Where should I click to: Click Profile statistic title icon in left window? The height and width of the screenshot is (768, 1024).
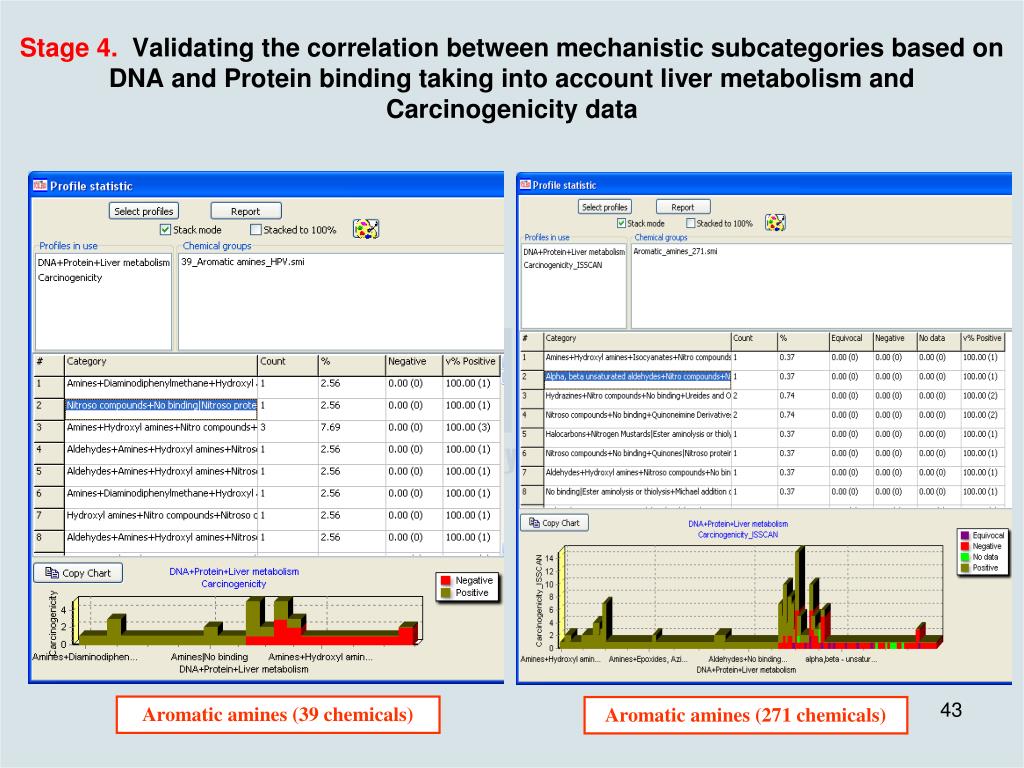coord(40,185)
